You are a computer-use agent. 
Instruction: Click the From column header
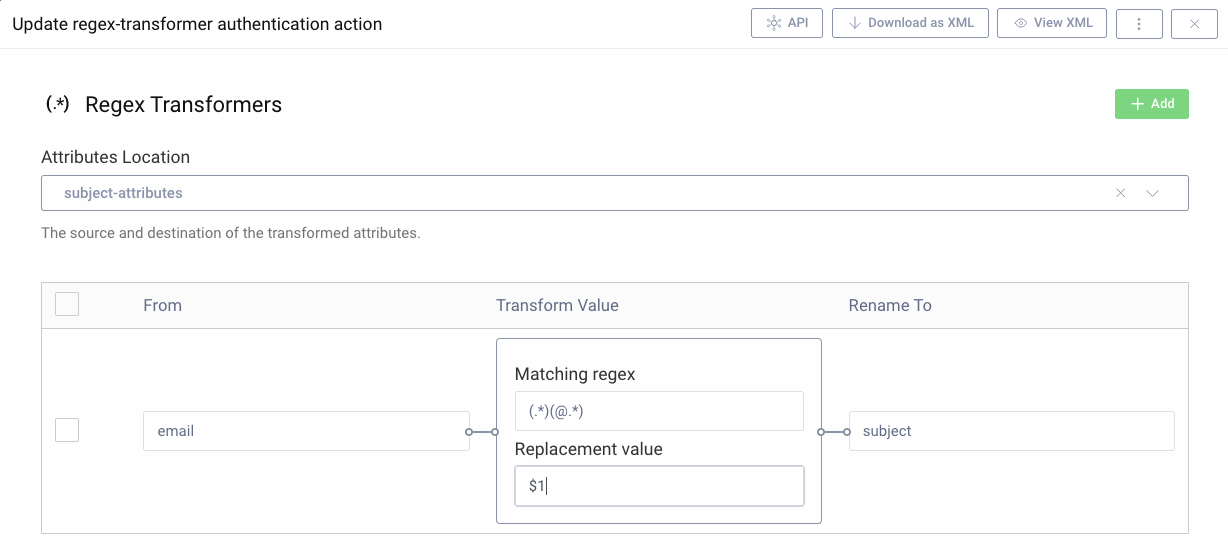coord(163,305)
